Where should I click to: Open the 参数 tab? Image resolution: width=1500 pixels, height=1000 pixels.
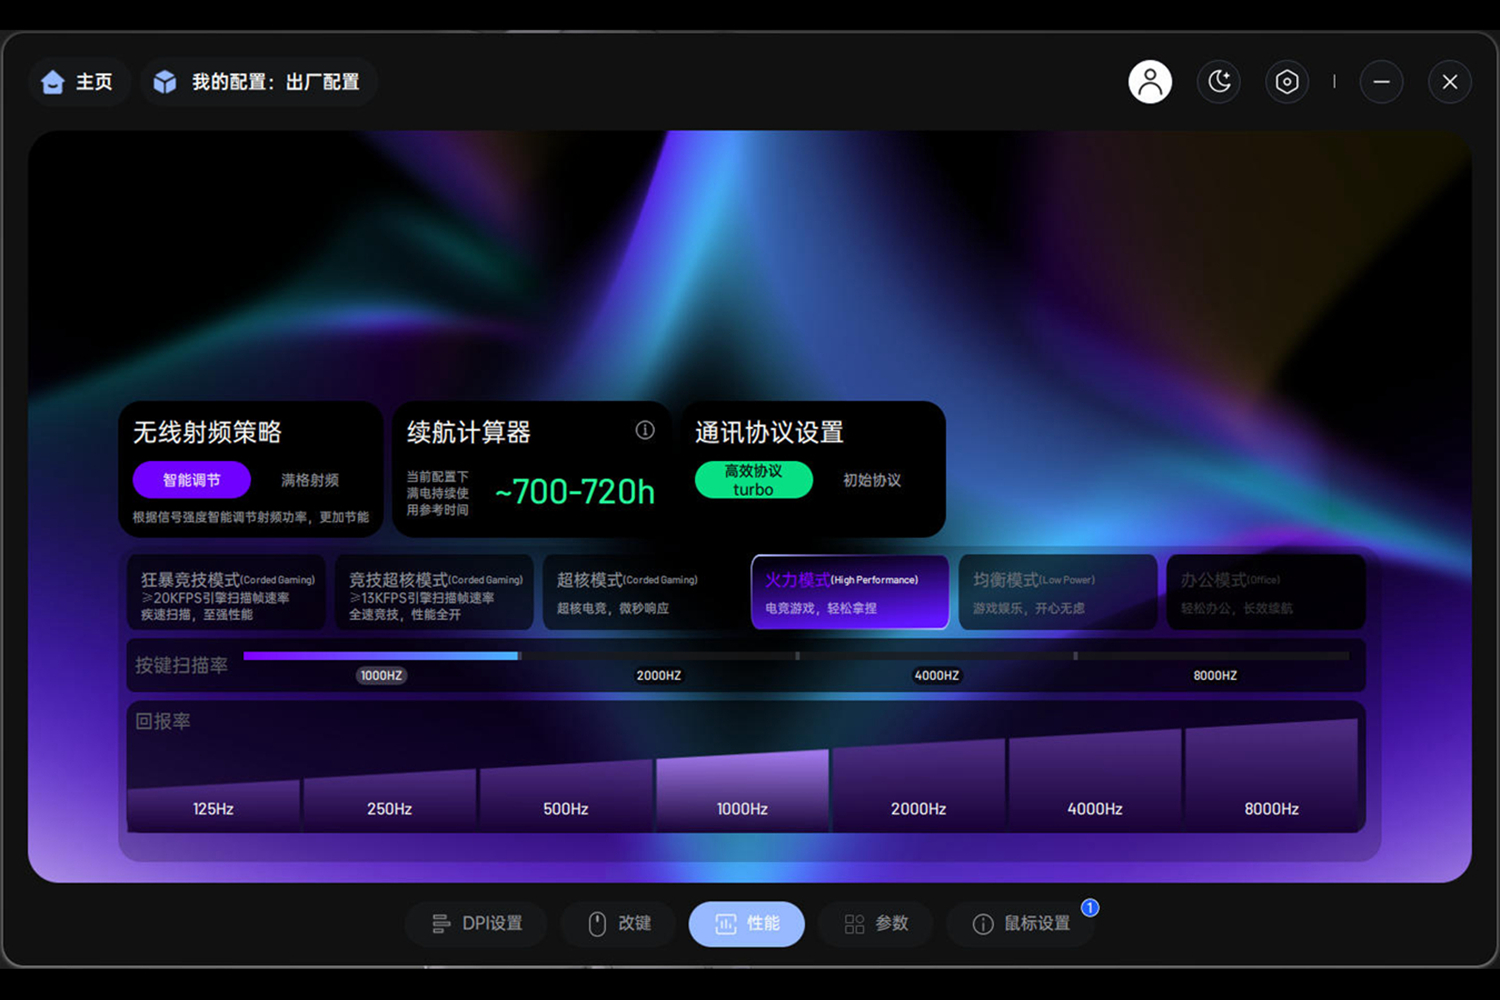coord(876,923)
